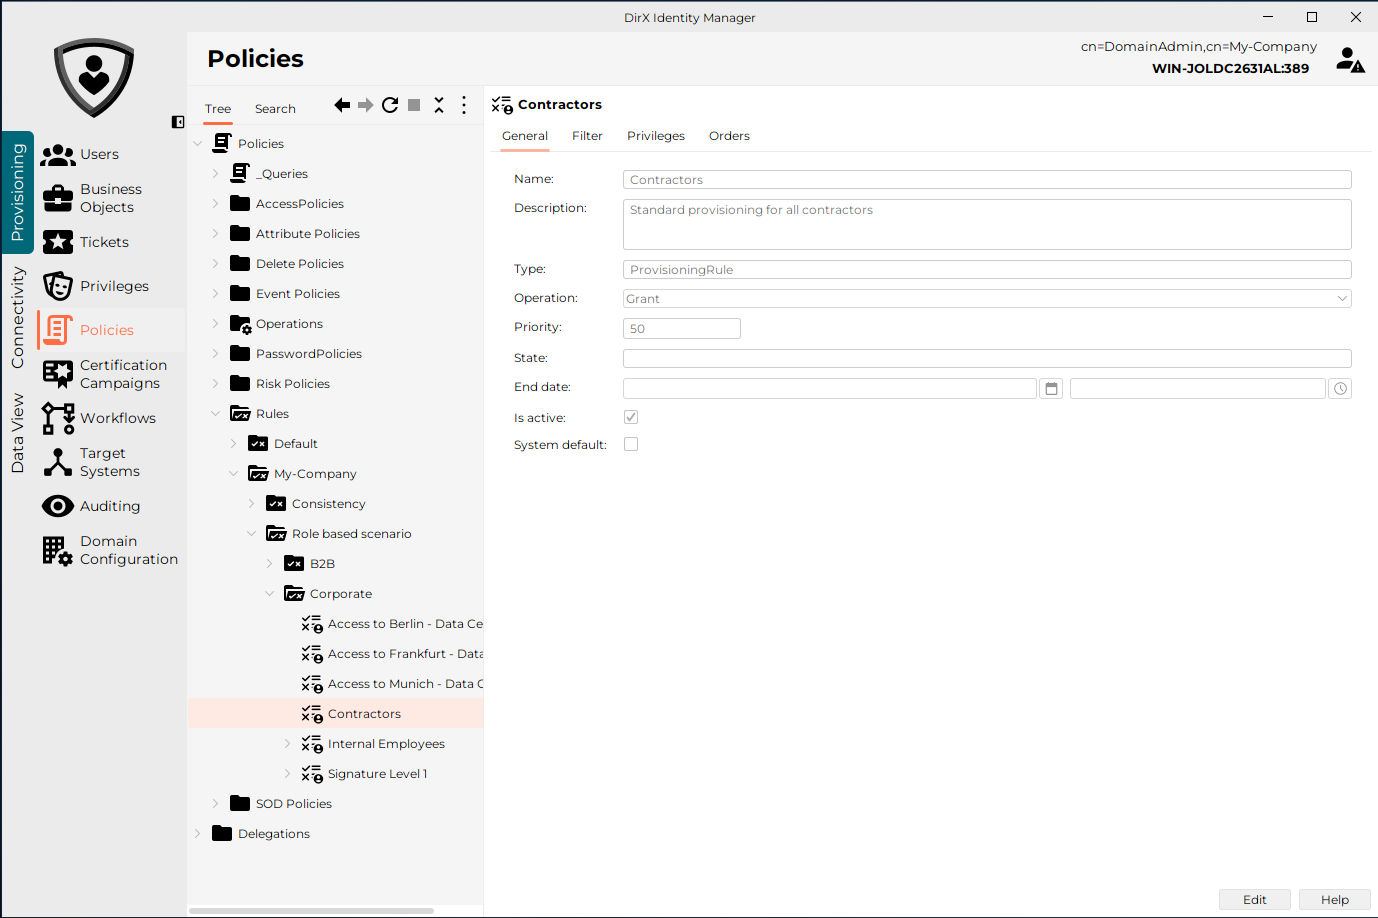
Task: Click the Operations folder gear icon
Action: click(241, 324)
